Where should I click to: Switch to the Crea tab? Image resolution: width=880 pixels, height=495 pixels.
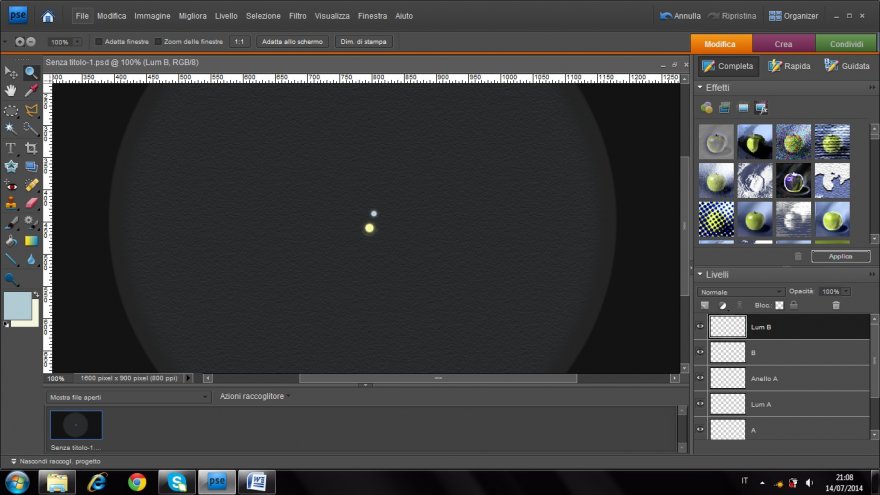[783, 44]
